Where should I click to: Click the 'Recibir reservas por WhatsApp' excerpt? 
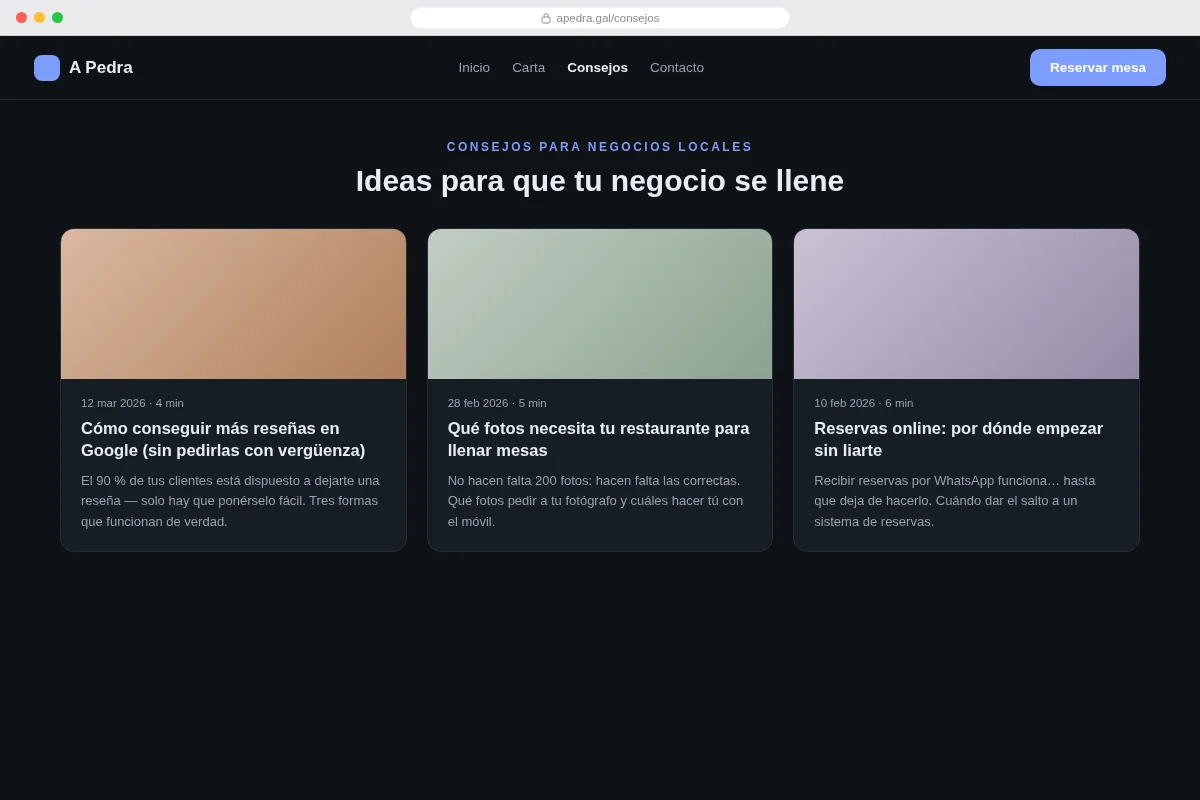(x=956, y=501)
